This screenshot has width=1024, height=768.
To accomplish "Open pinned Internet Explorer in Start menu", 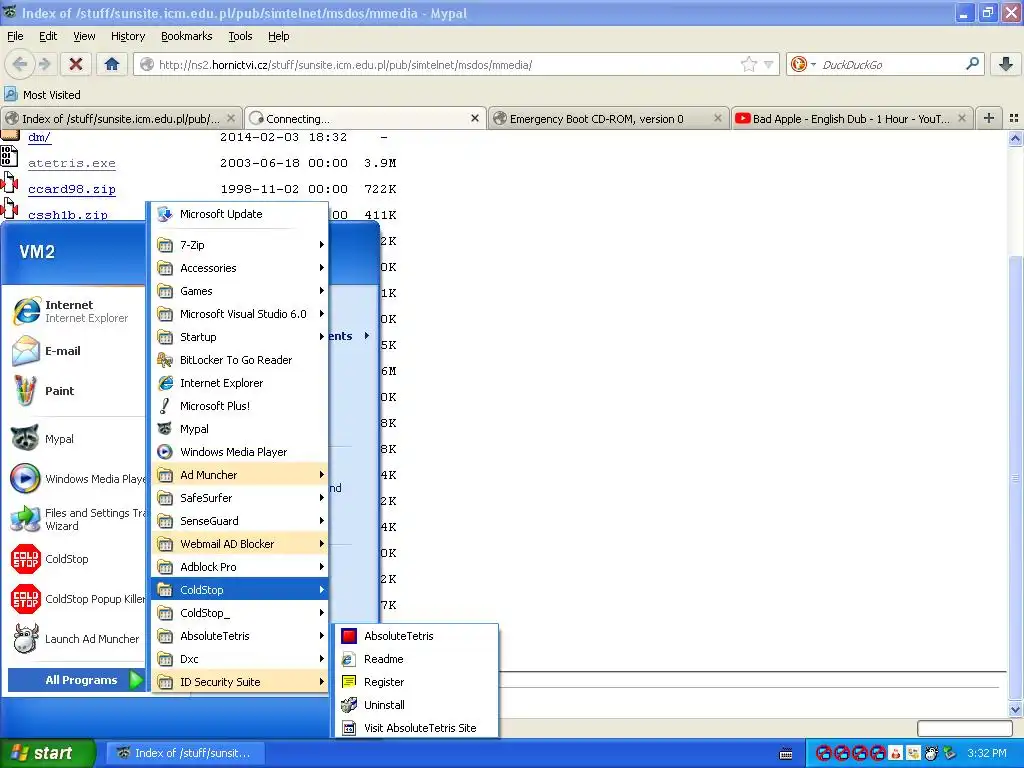I will [75, 311].
